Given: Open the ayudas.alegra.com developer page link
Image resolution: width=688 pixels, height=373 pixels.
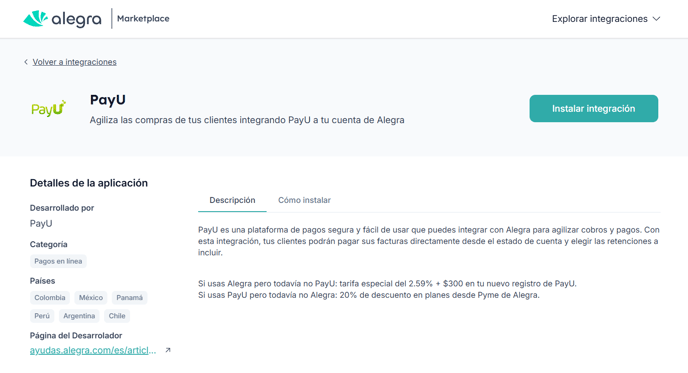Looking at the screenshot, I should point(93,350).
